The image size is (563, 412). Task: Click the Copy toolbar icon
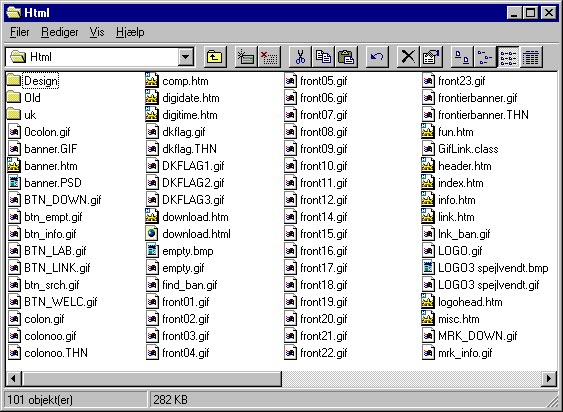[324, 57]
